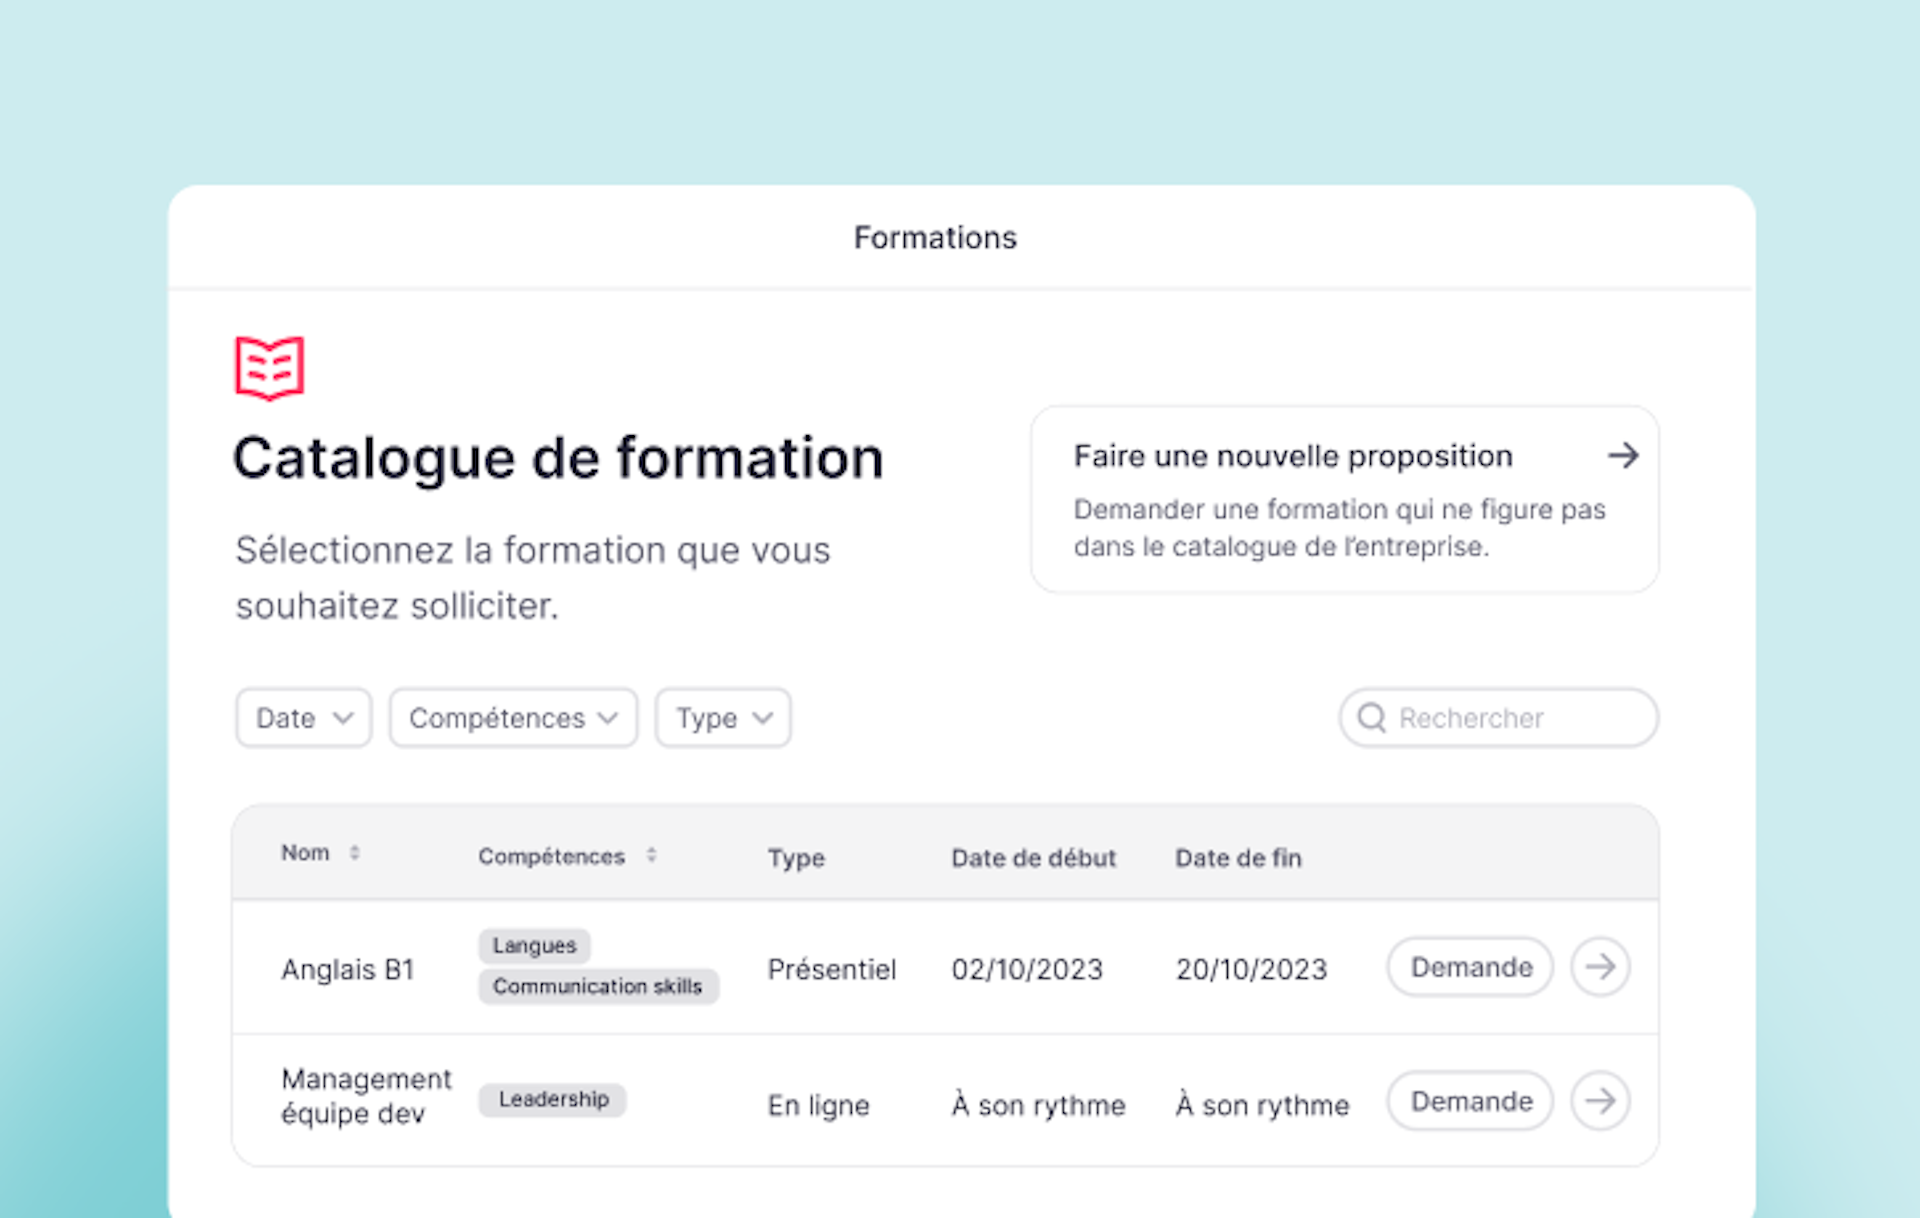Click the Leadership competence tag
The width and height of the screenshot is (1920, 1218).
tap(553, 1100)
